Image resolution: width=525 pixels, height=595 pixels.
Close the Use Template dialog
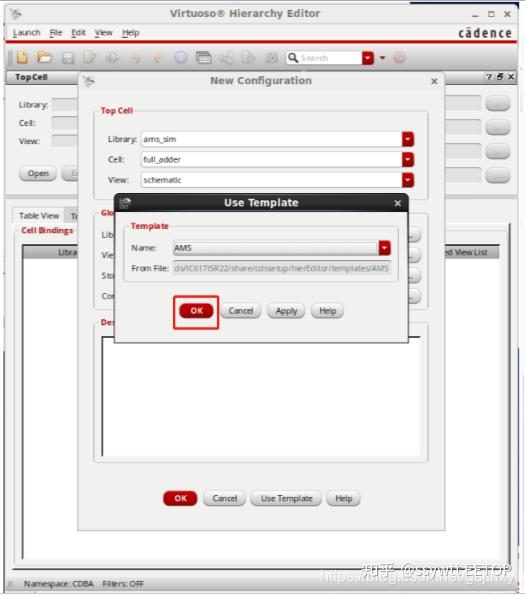pos(398,203)
